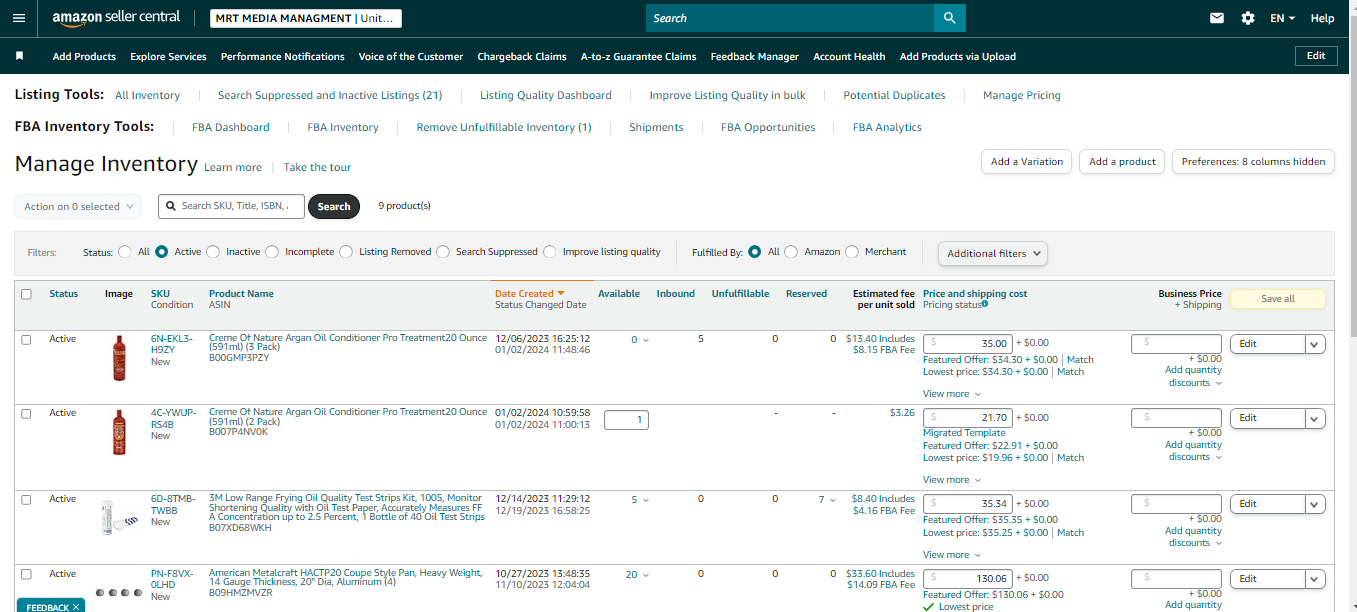Edit the 35.00 price field

click(968, 343)
